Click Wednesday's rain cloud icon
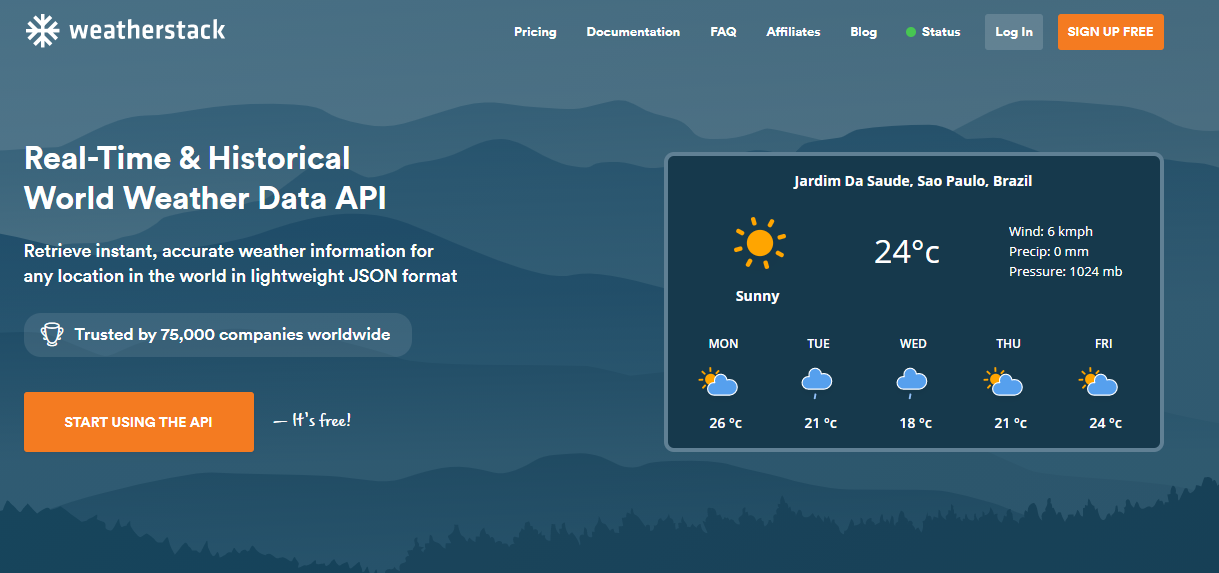Viewport: 1219px width, 573px height. (912, 383)
